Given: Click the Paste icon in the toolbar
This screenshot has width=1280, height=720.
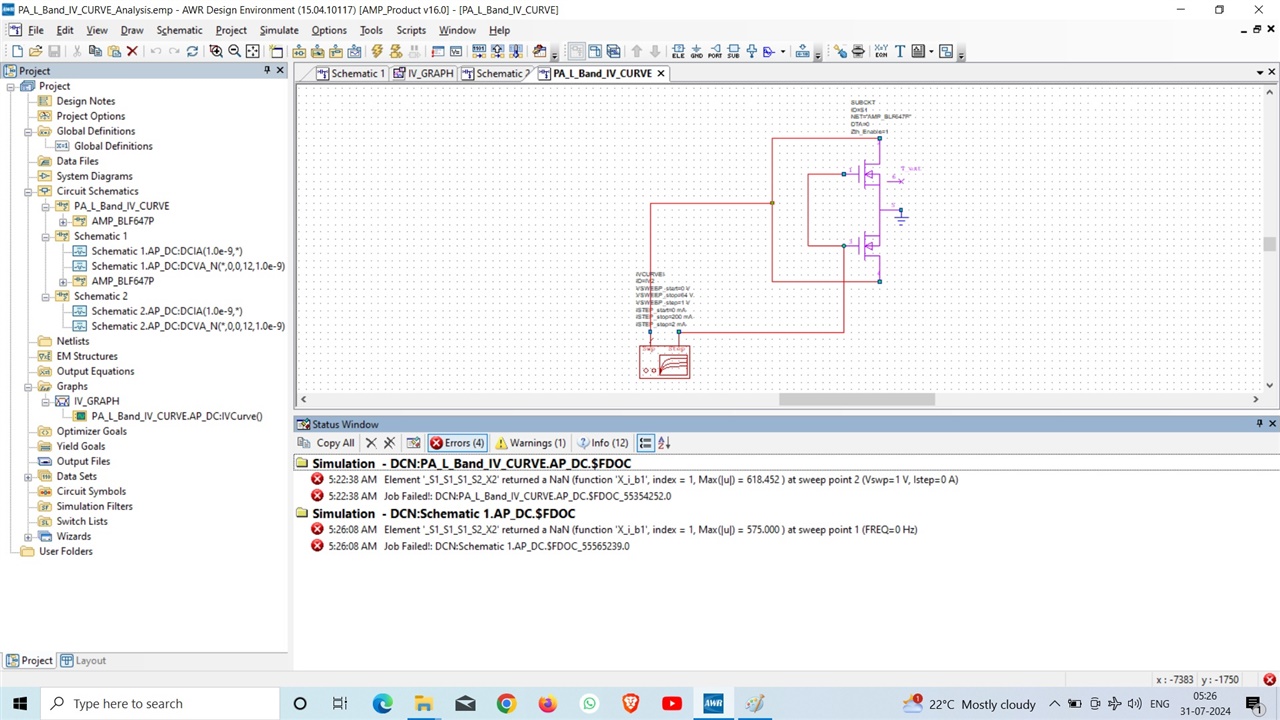Looking at the screenshot, I should [114, 51].
